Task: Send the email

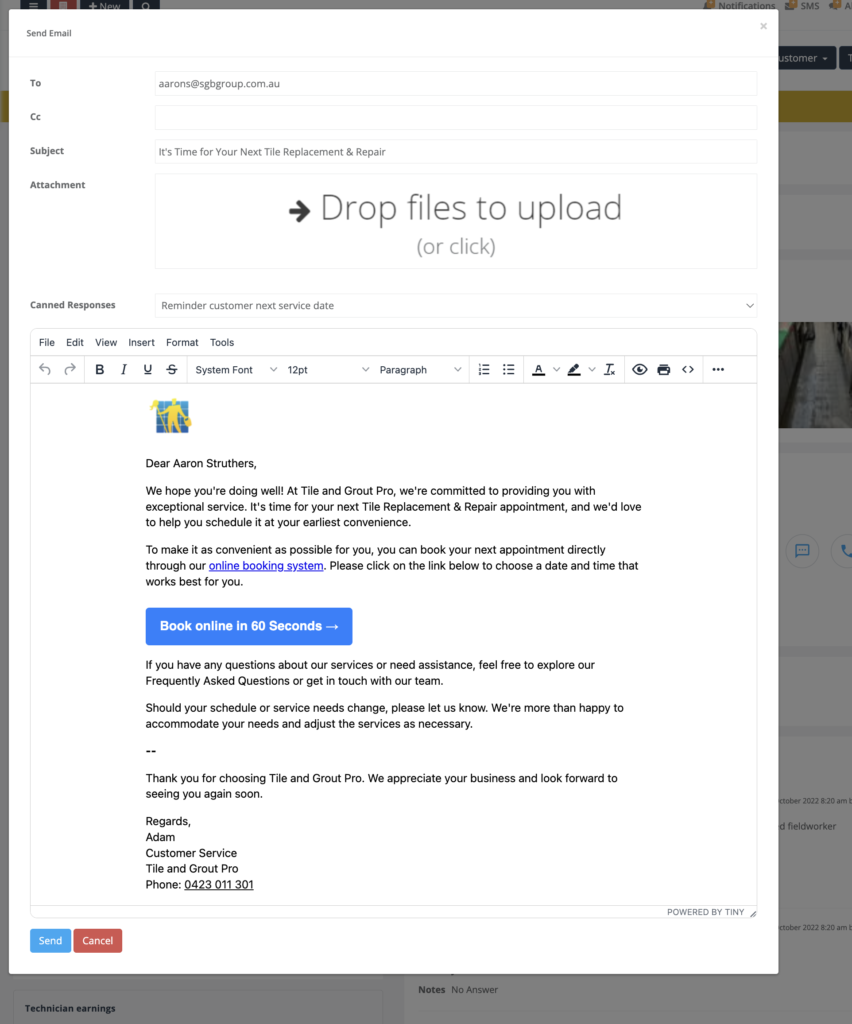Action: (x=50, y=940)
